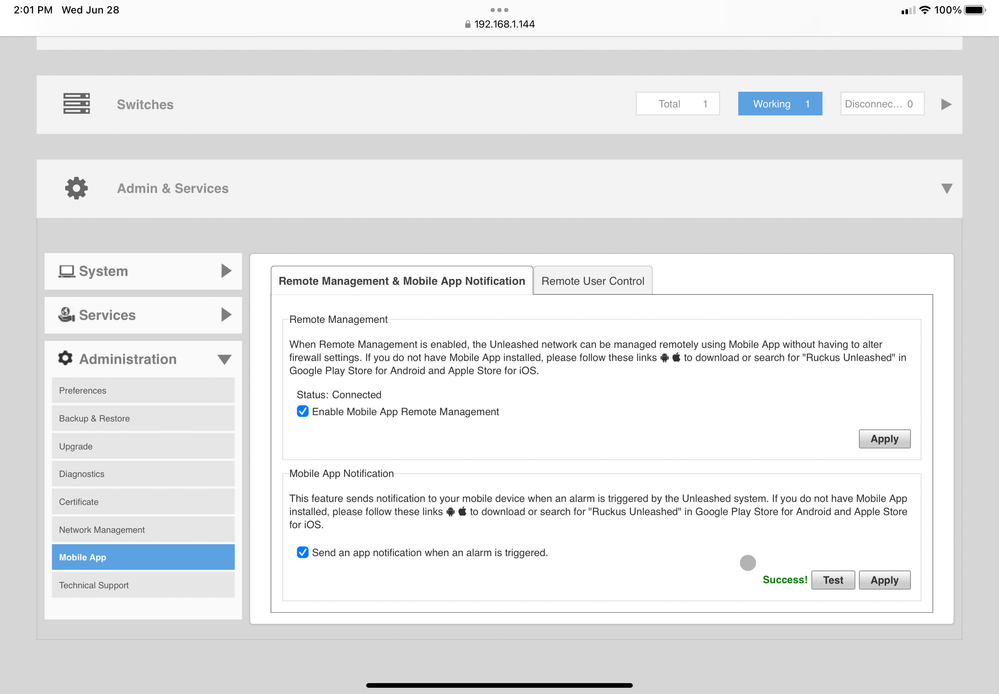
Task: Collapse the Admin & Services section
Action: (x=946, y=188)
